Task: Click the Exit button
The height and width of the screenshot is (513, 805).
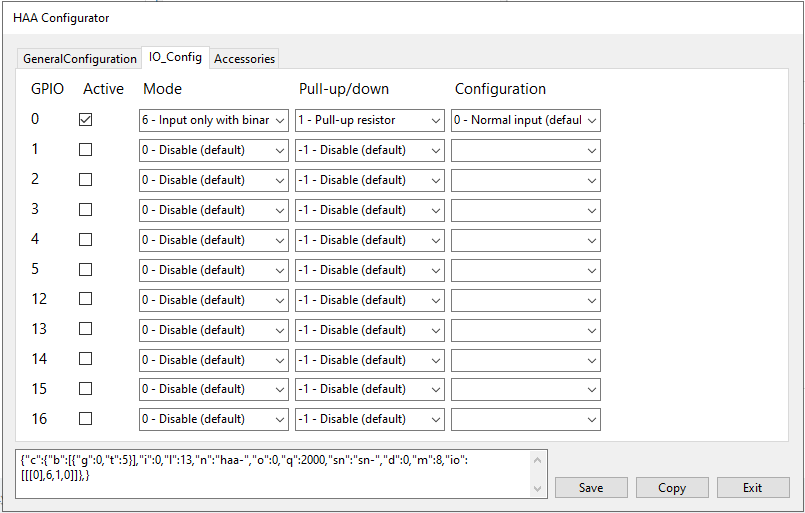Action: pyautogui.click(x=752, y=488)
